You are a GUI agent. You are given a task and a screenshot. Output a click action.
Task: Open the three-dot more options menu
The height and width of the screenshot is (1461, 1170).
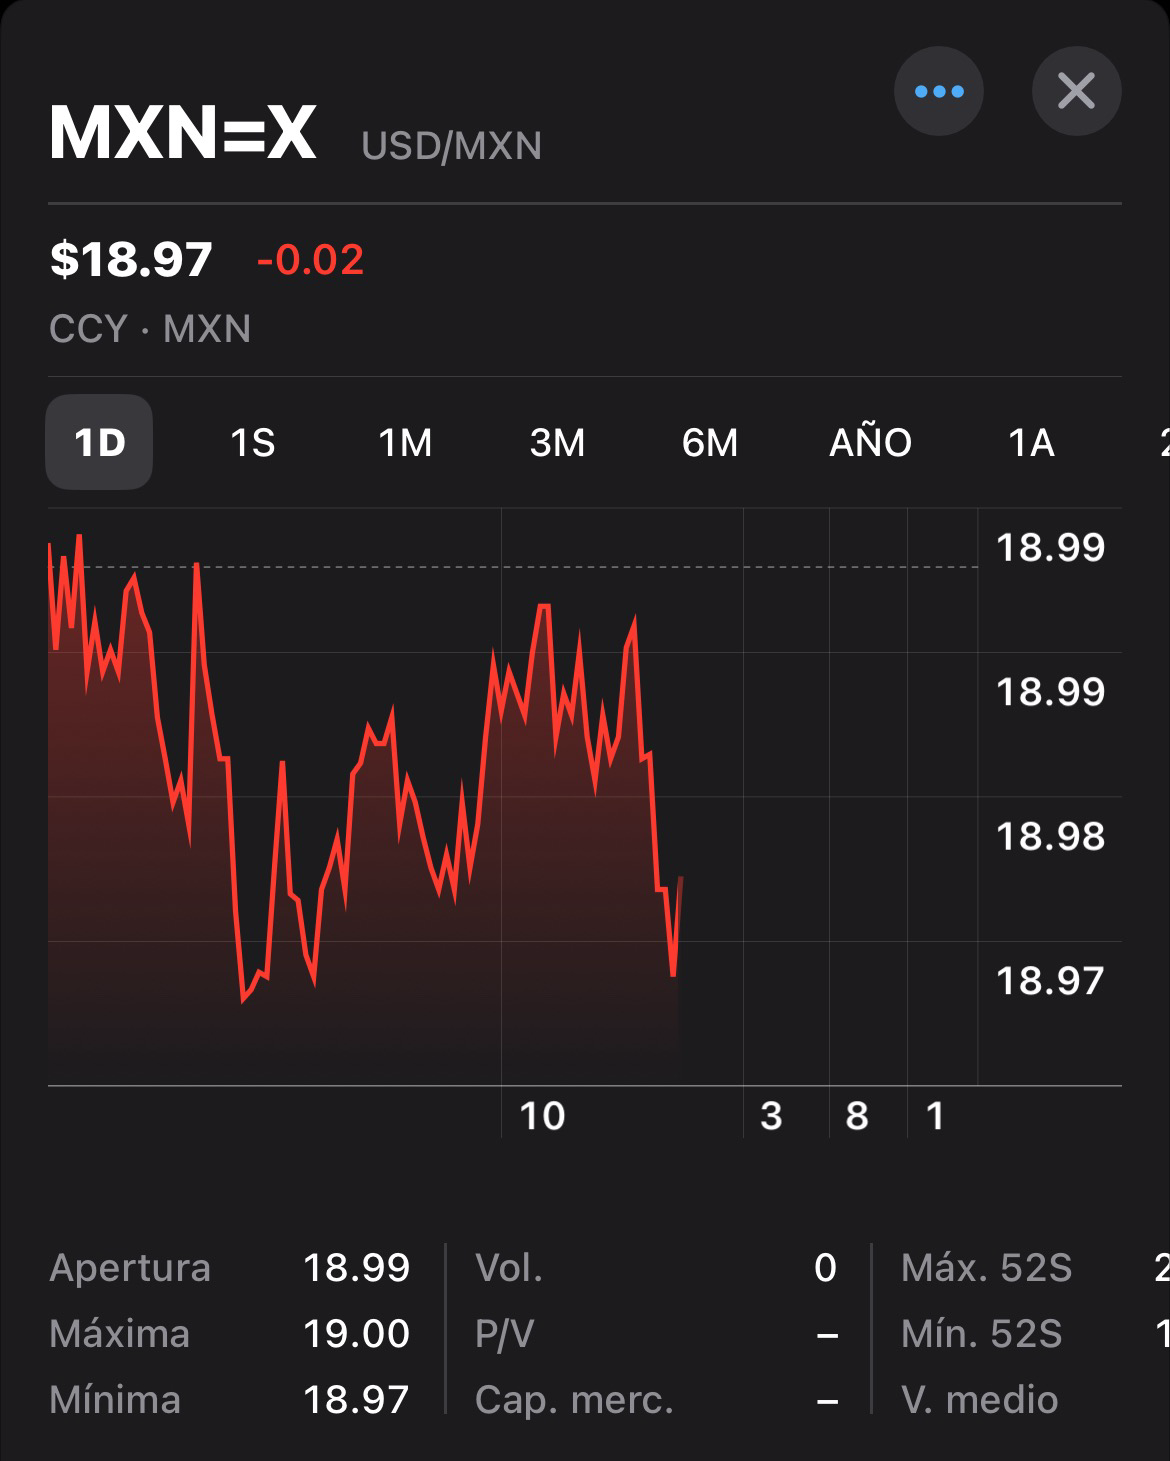point(938,91)
